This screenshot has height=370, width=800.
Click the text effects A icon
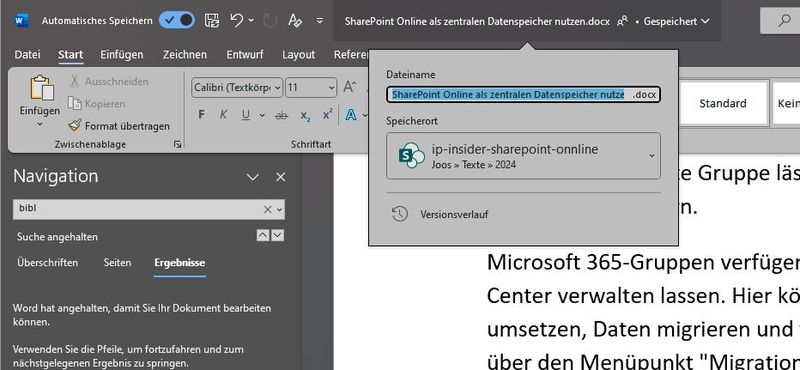(351, 115)
